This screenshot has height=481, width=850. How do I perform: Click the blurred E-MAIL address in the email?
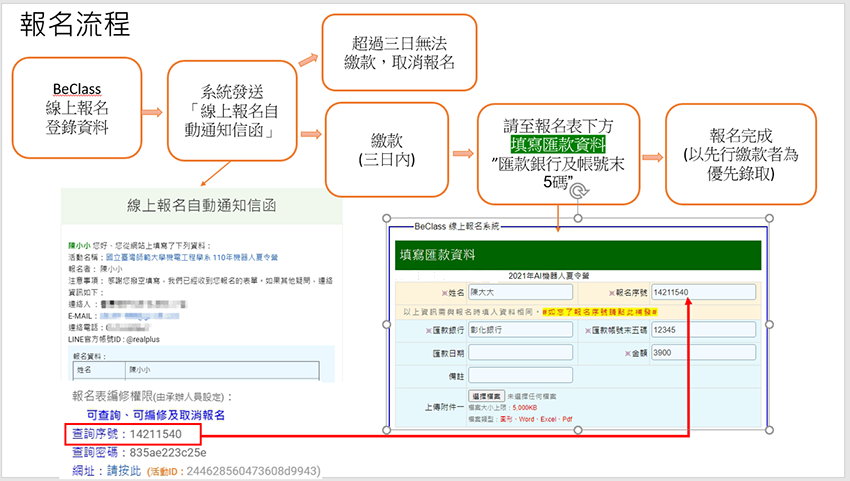(x=139, y=316)
